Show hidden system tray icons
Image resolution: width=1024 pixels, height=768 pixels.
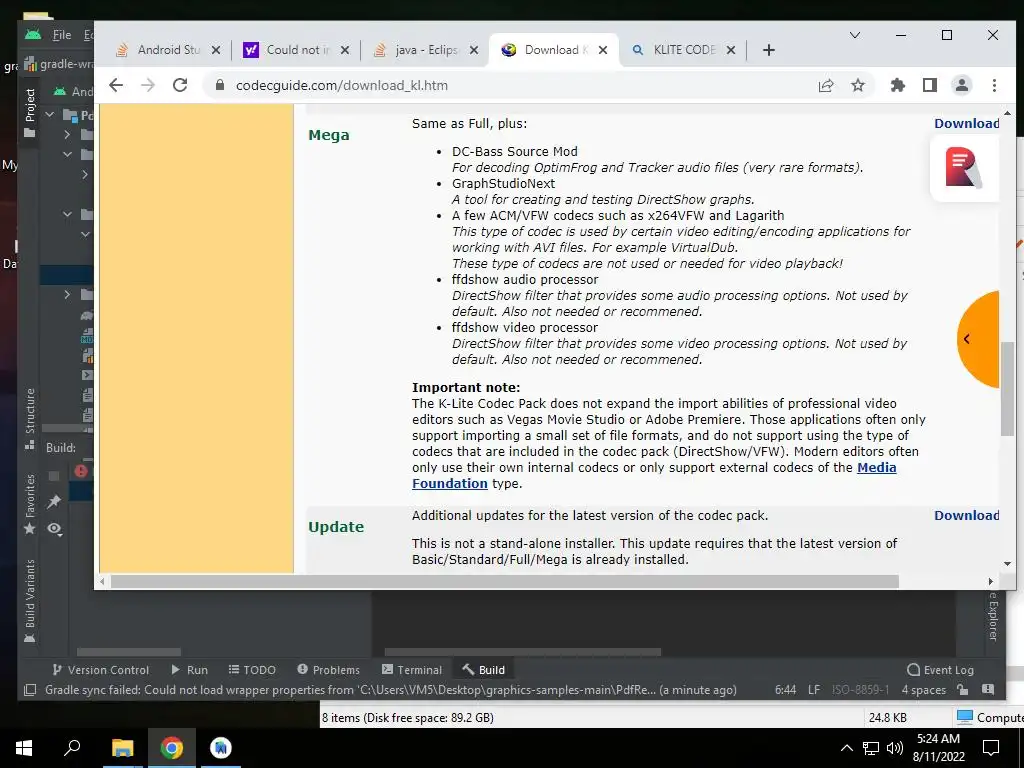pos(846,748)
